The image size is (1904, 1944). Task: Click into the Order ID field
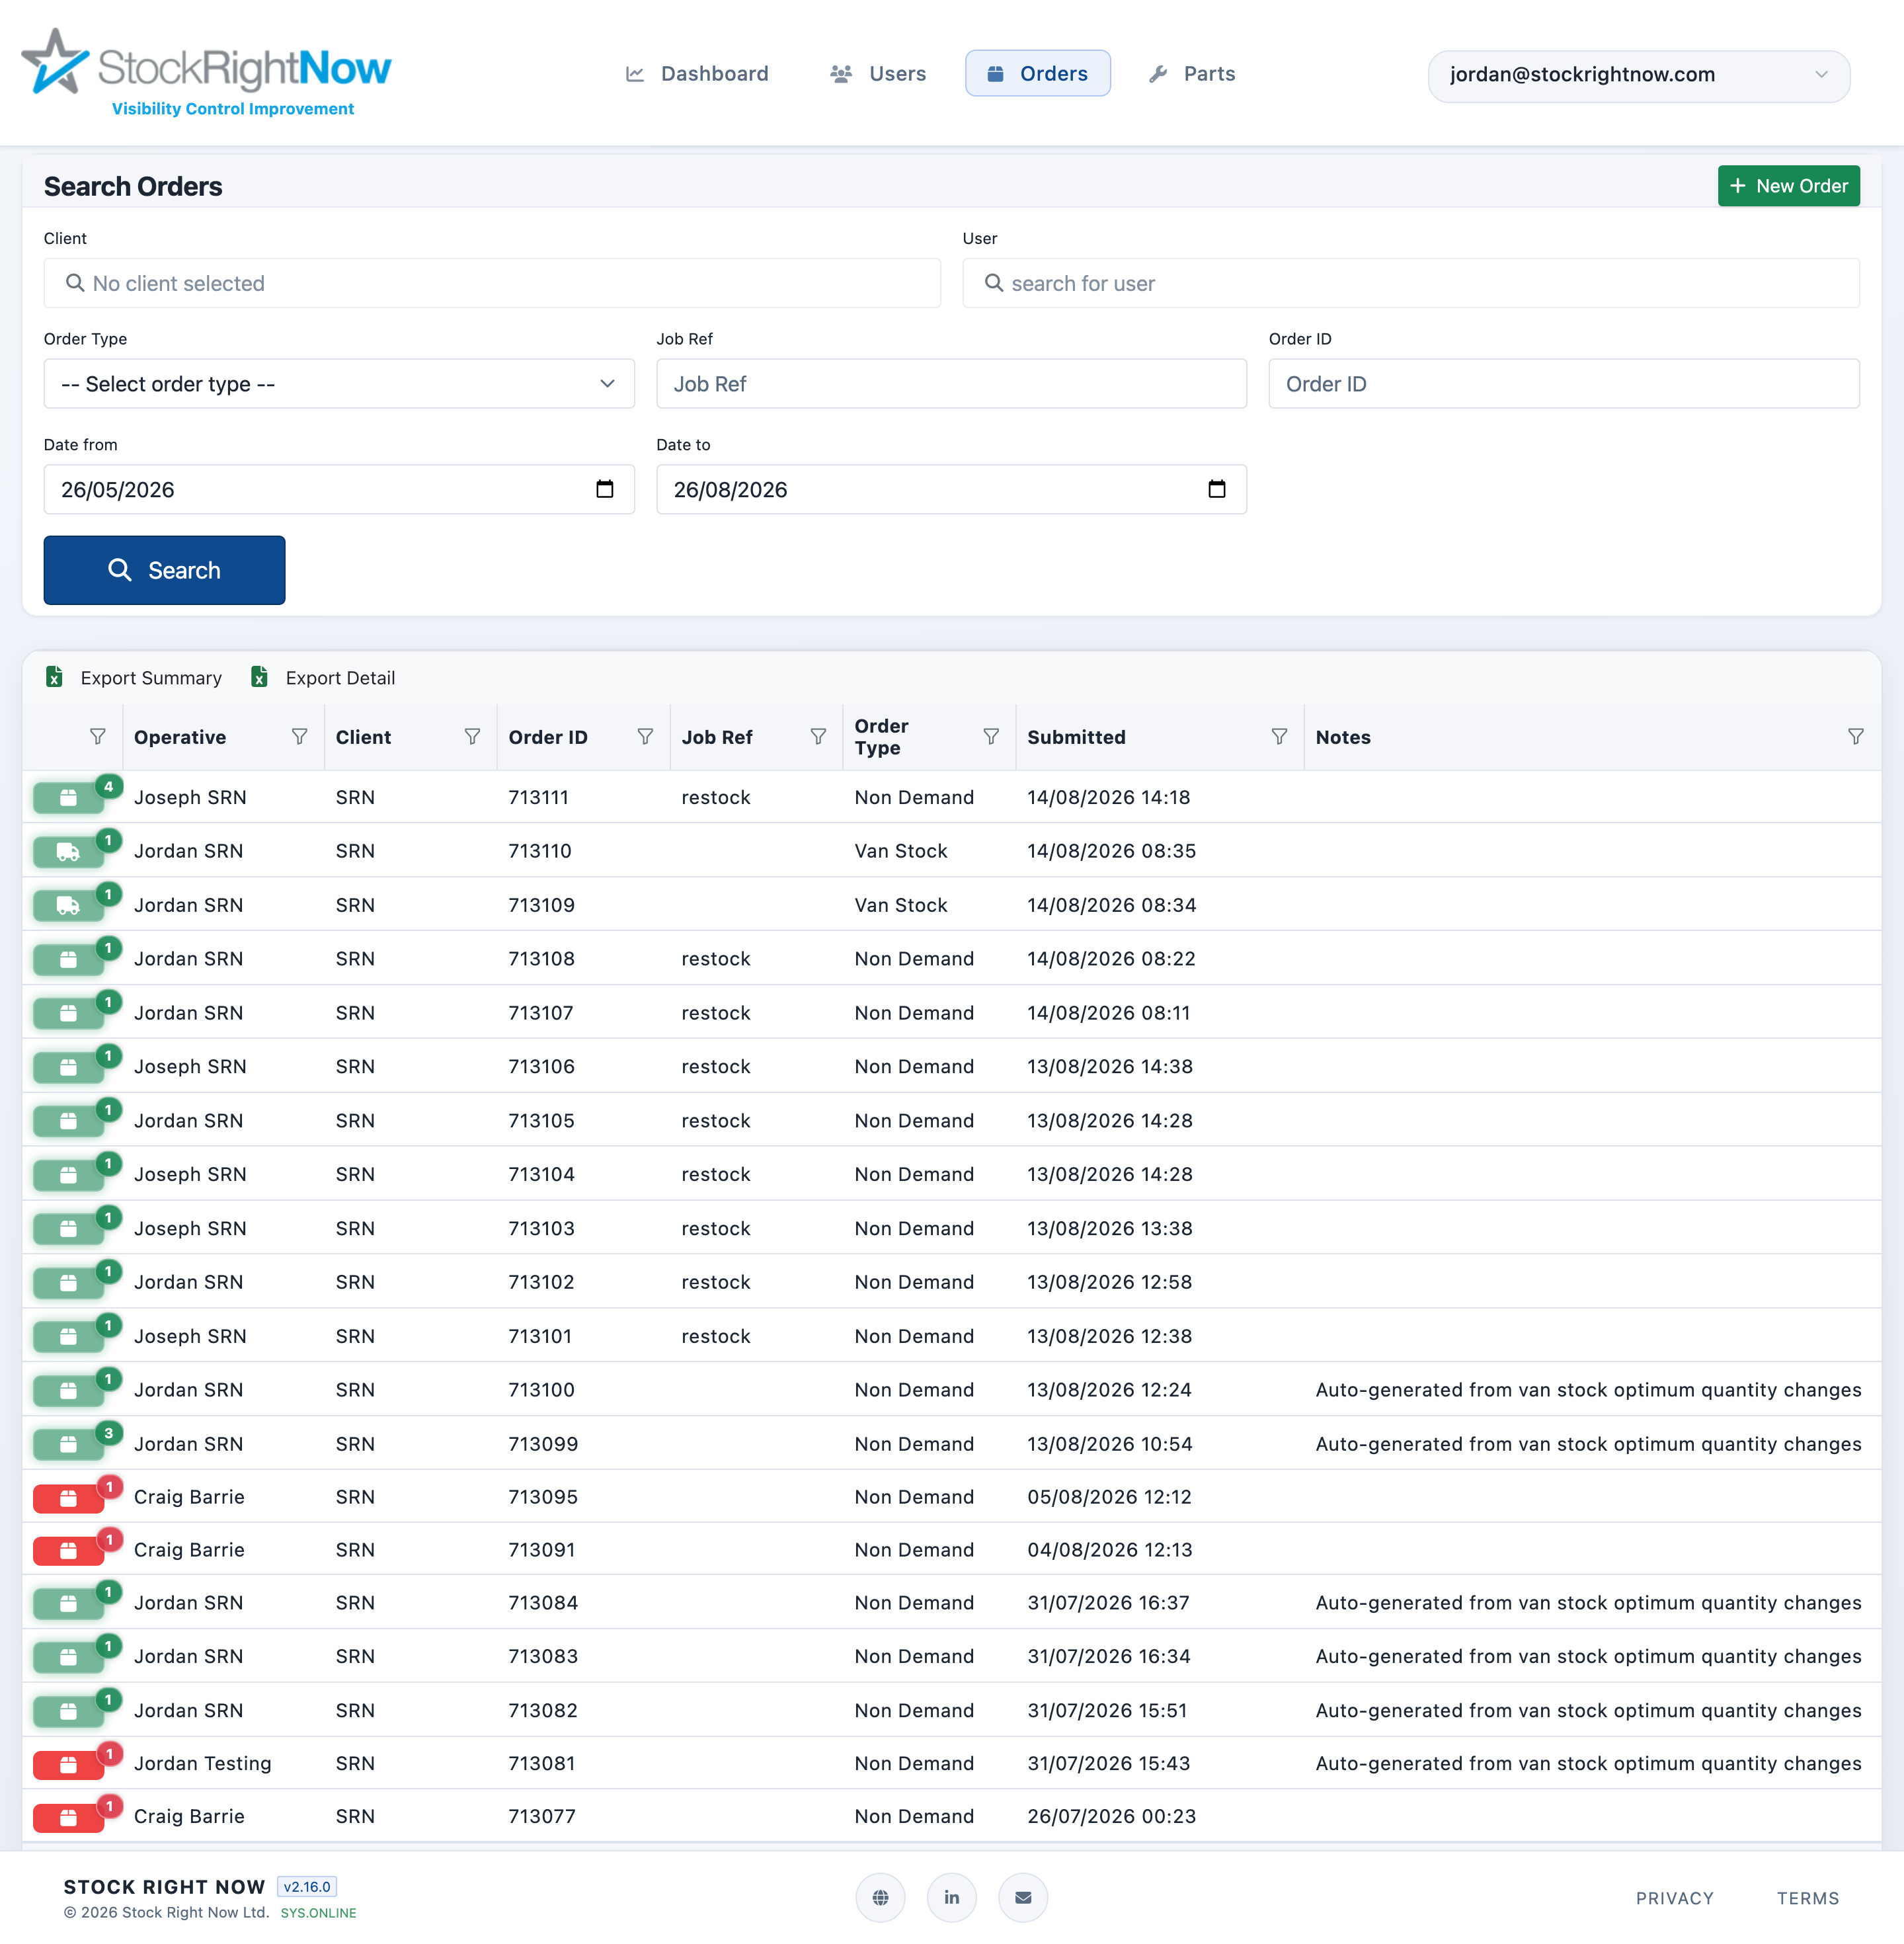point(1564,384)
